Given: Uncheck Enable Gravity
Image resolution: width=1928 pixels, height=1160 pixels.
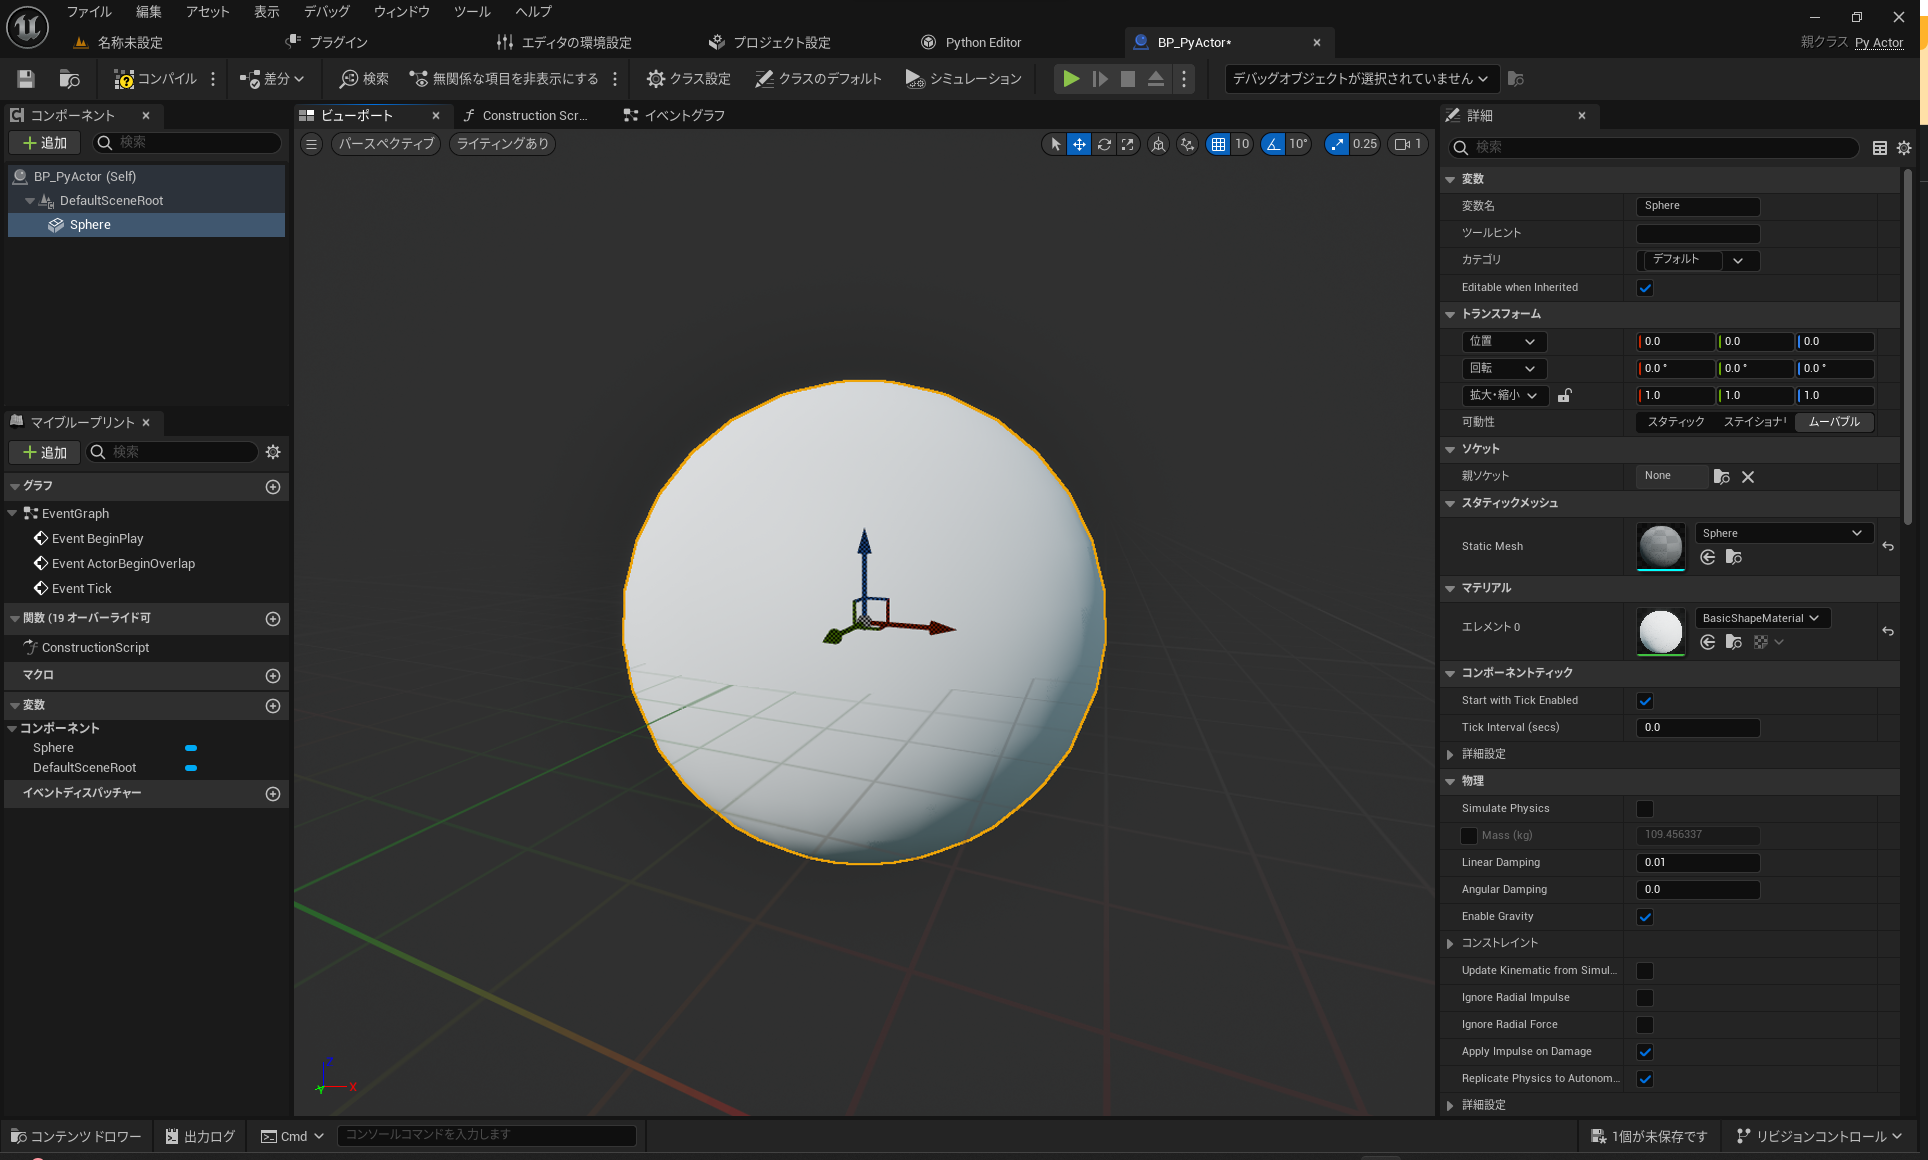Looking at the screenshot, I should (x=1645, y=916).
